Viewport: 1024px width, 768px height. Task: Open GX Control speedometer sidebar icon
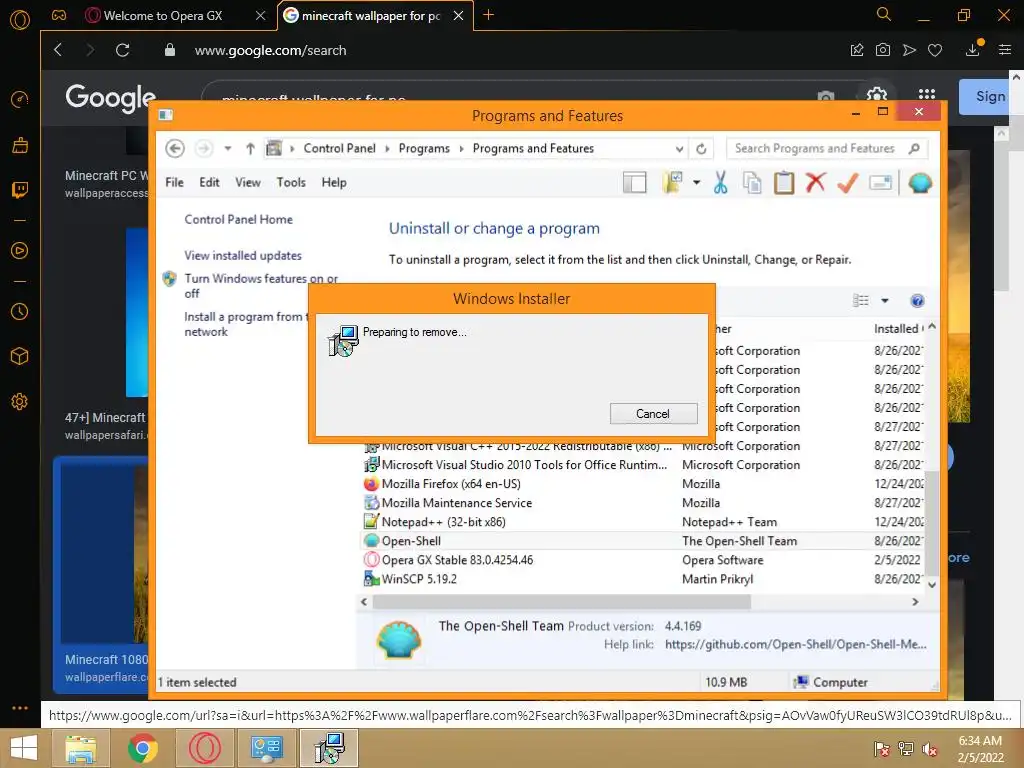click(20, 99)
